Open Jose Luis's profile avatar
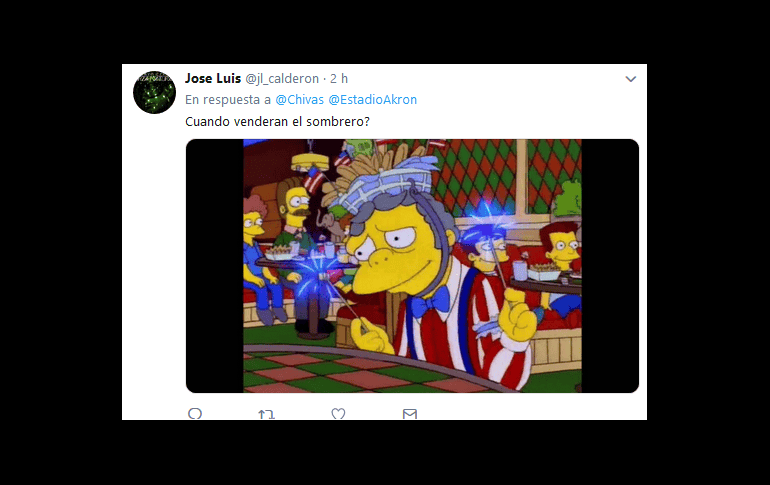The height and width of the screenshot is (485, 770). [154, 92]
